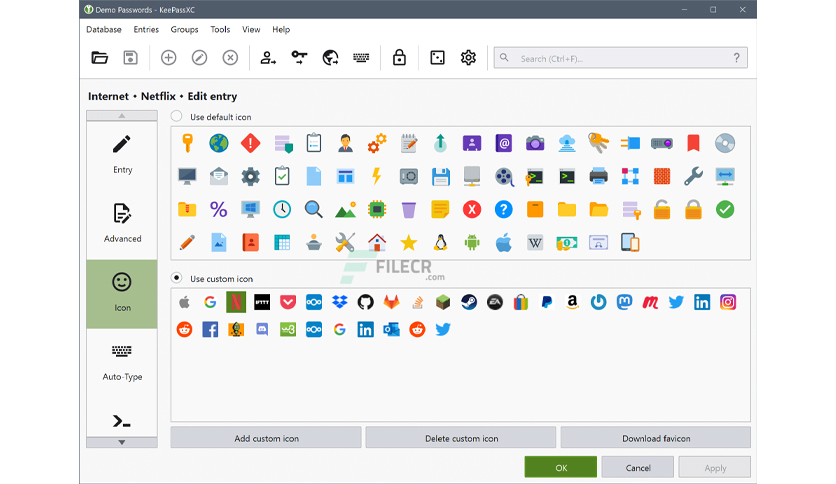Image resolution: width=836 pixels, height=484 pixels.
Task: Select the house icon
Action: pos(377,243)
